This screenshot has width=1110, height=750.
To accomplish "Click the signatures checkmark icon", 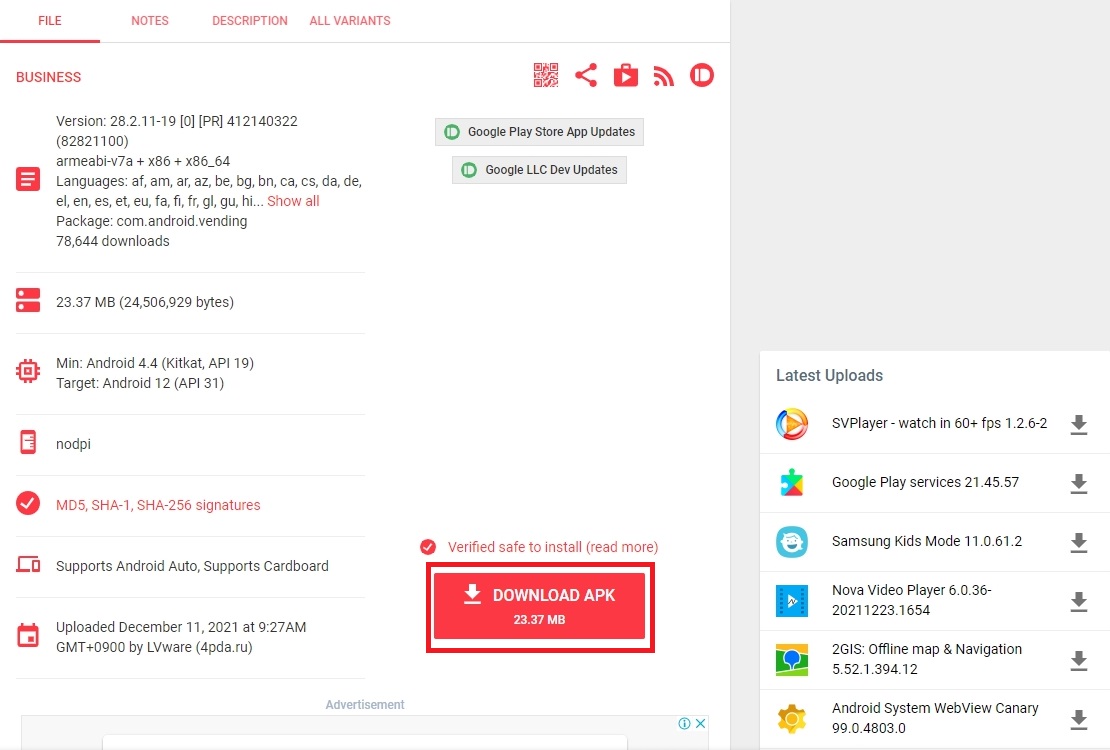I will tap(28, 504).
